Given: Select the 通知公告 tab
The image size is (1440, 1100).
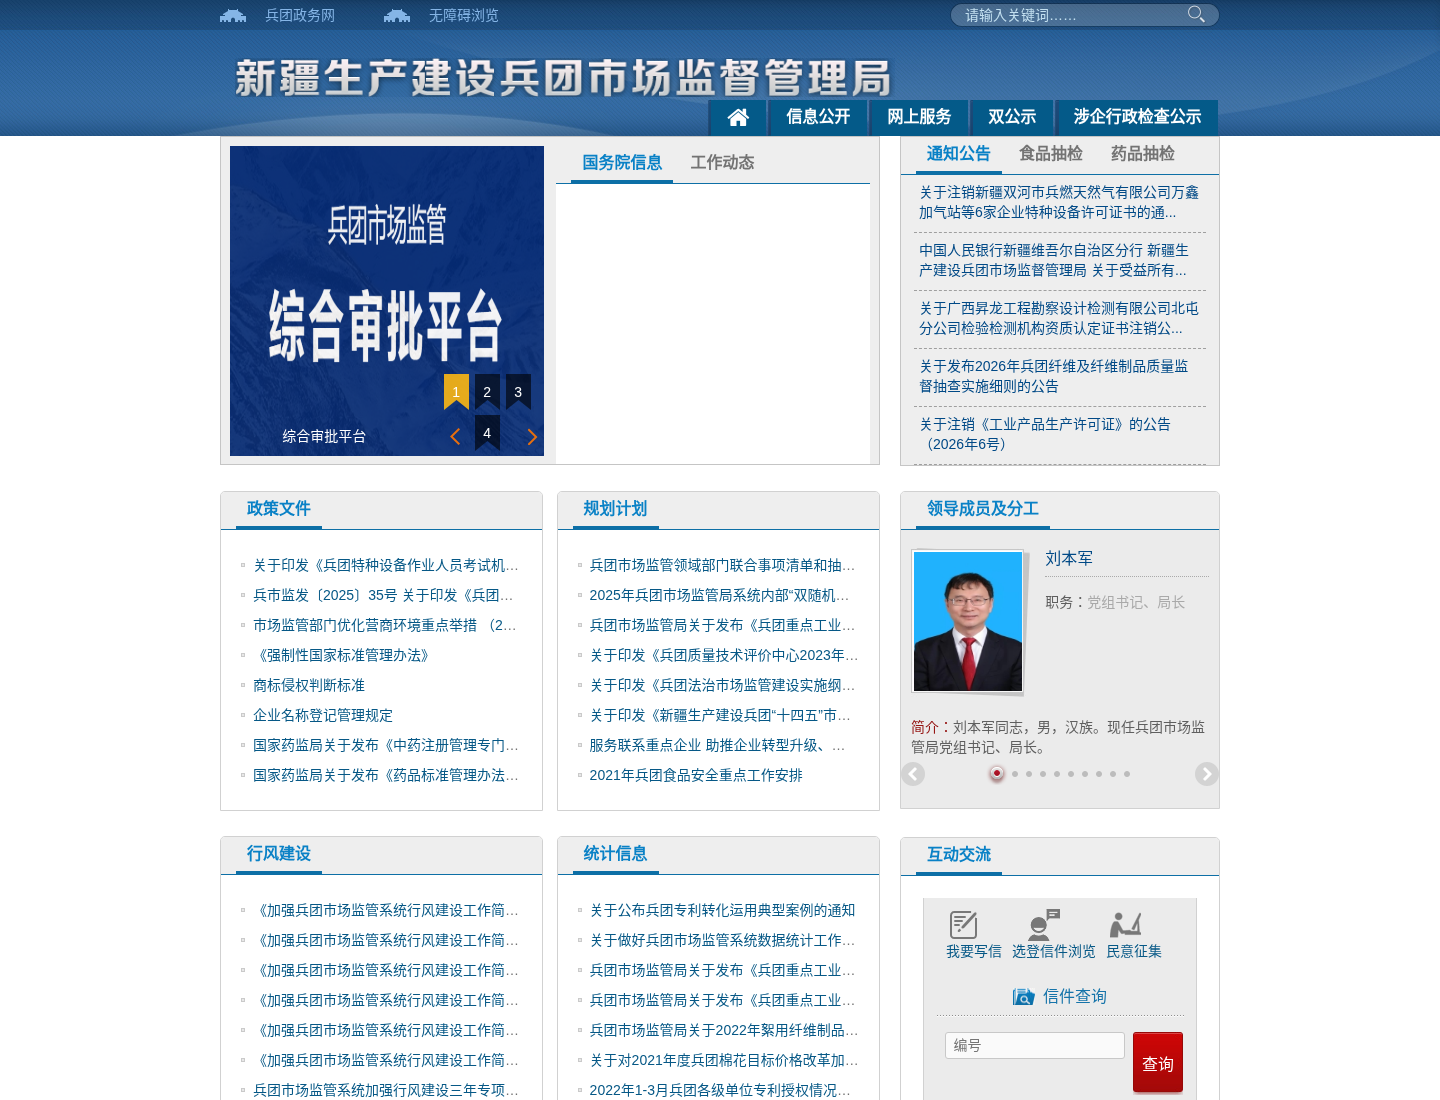Looking at the screenshot, I should 958,154.
